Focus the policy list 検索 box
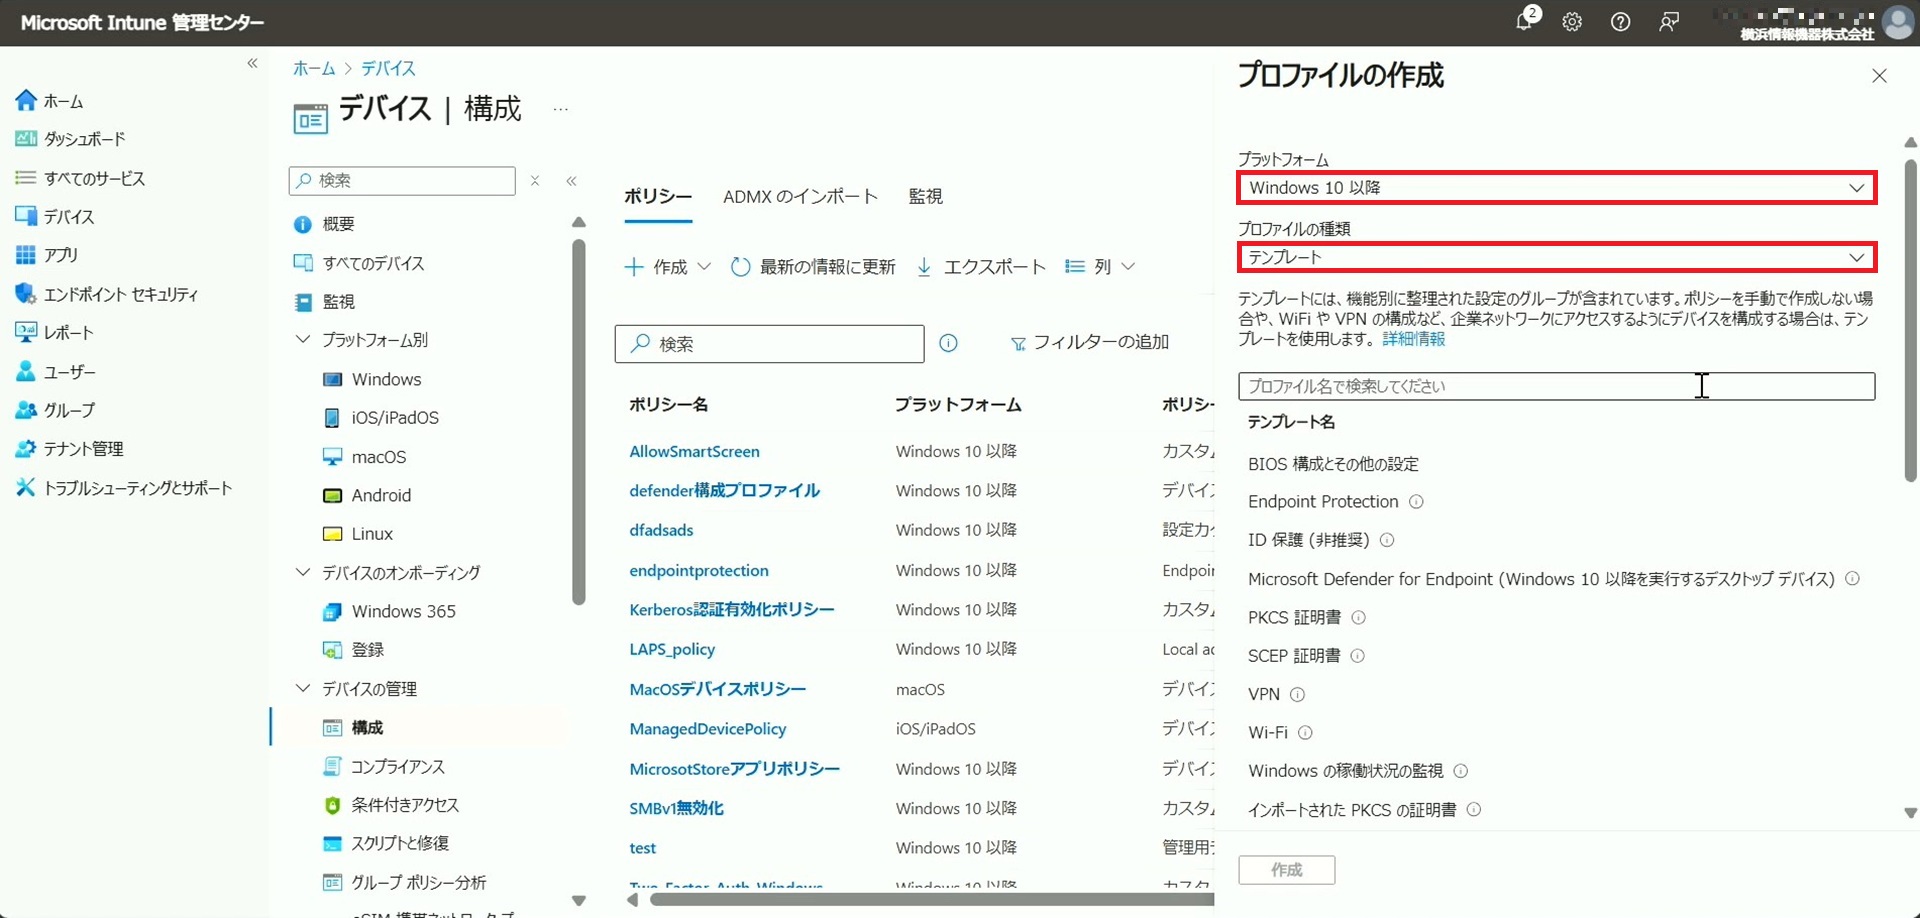 769,344
